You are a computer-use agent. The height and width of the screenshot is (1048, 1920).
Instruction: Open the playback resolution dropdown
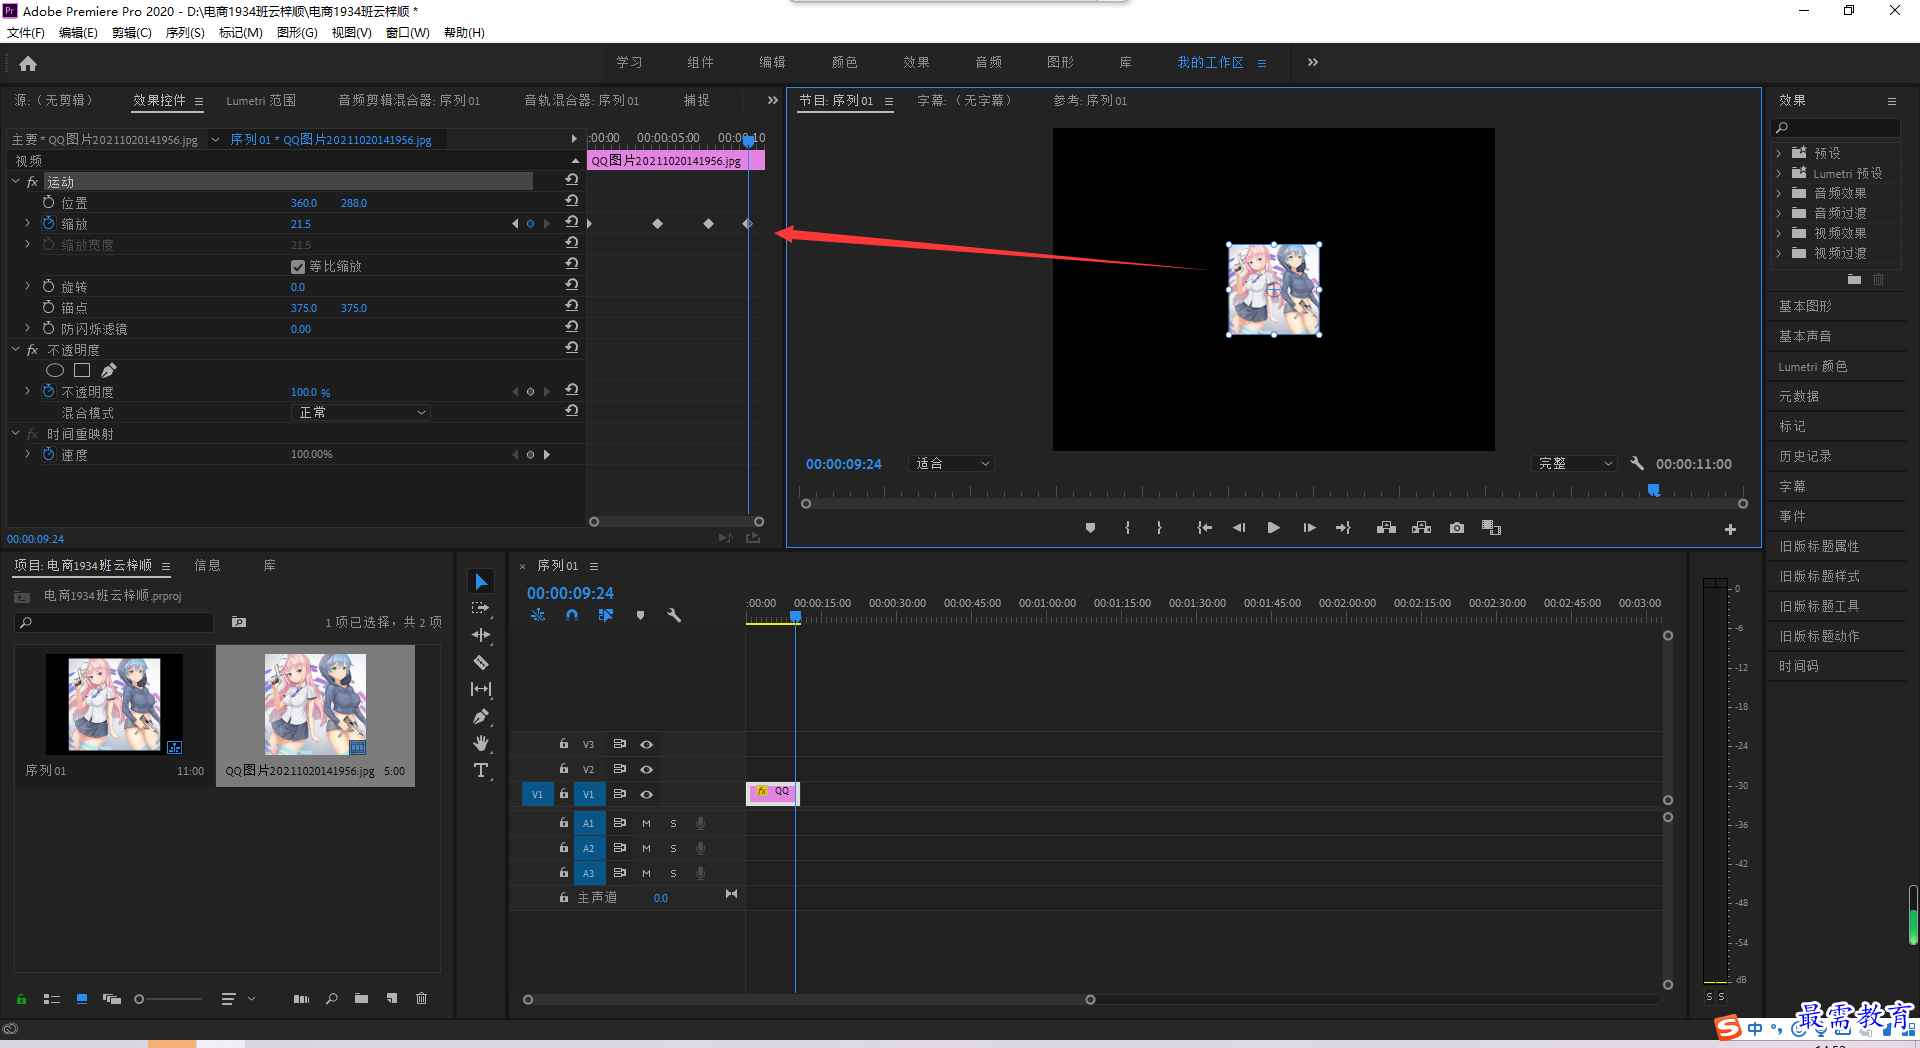click(1574, 464)
